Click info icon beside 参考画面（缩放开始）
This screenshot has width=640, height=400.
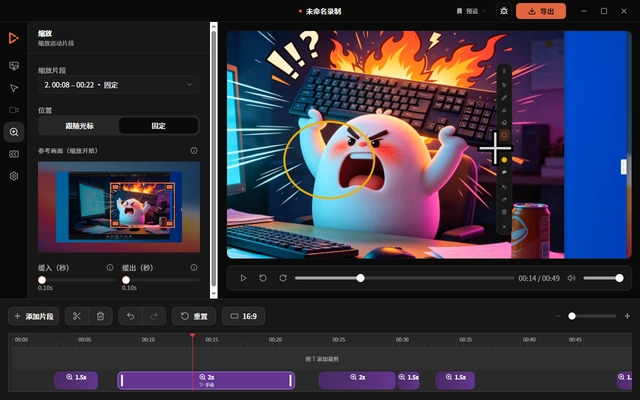(x=194, y=151)
